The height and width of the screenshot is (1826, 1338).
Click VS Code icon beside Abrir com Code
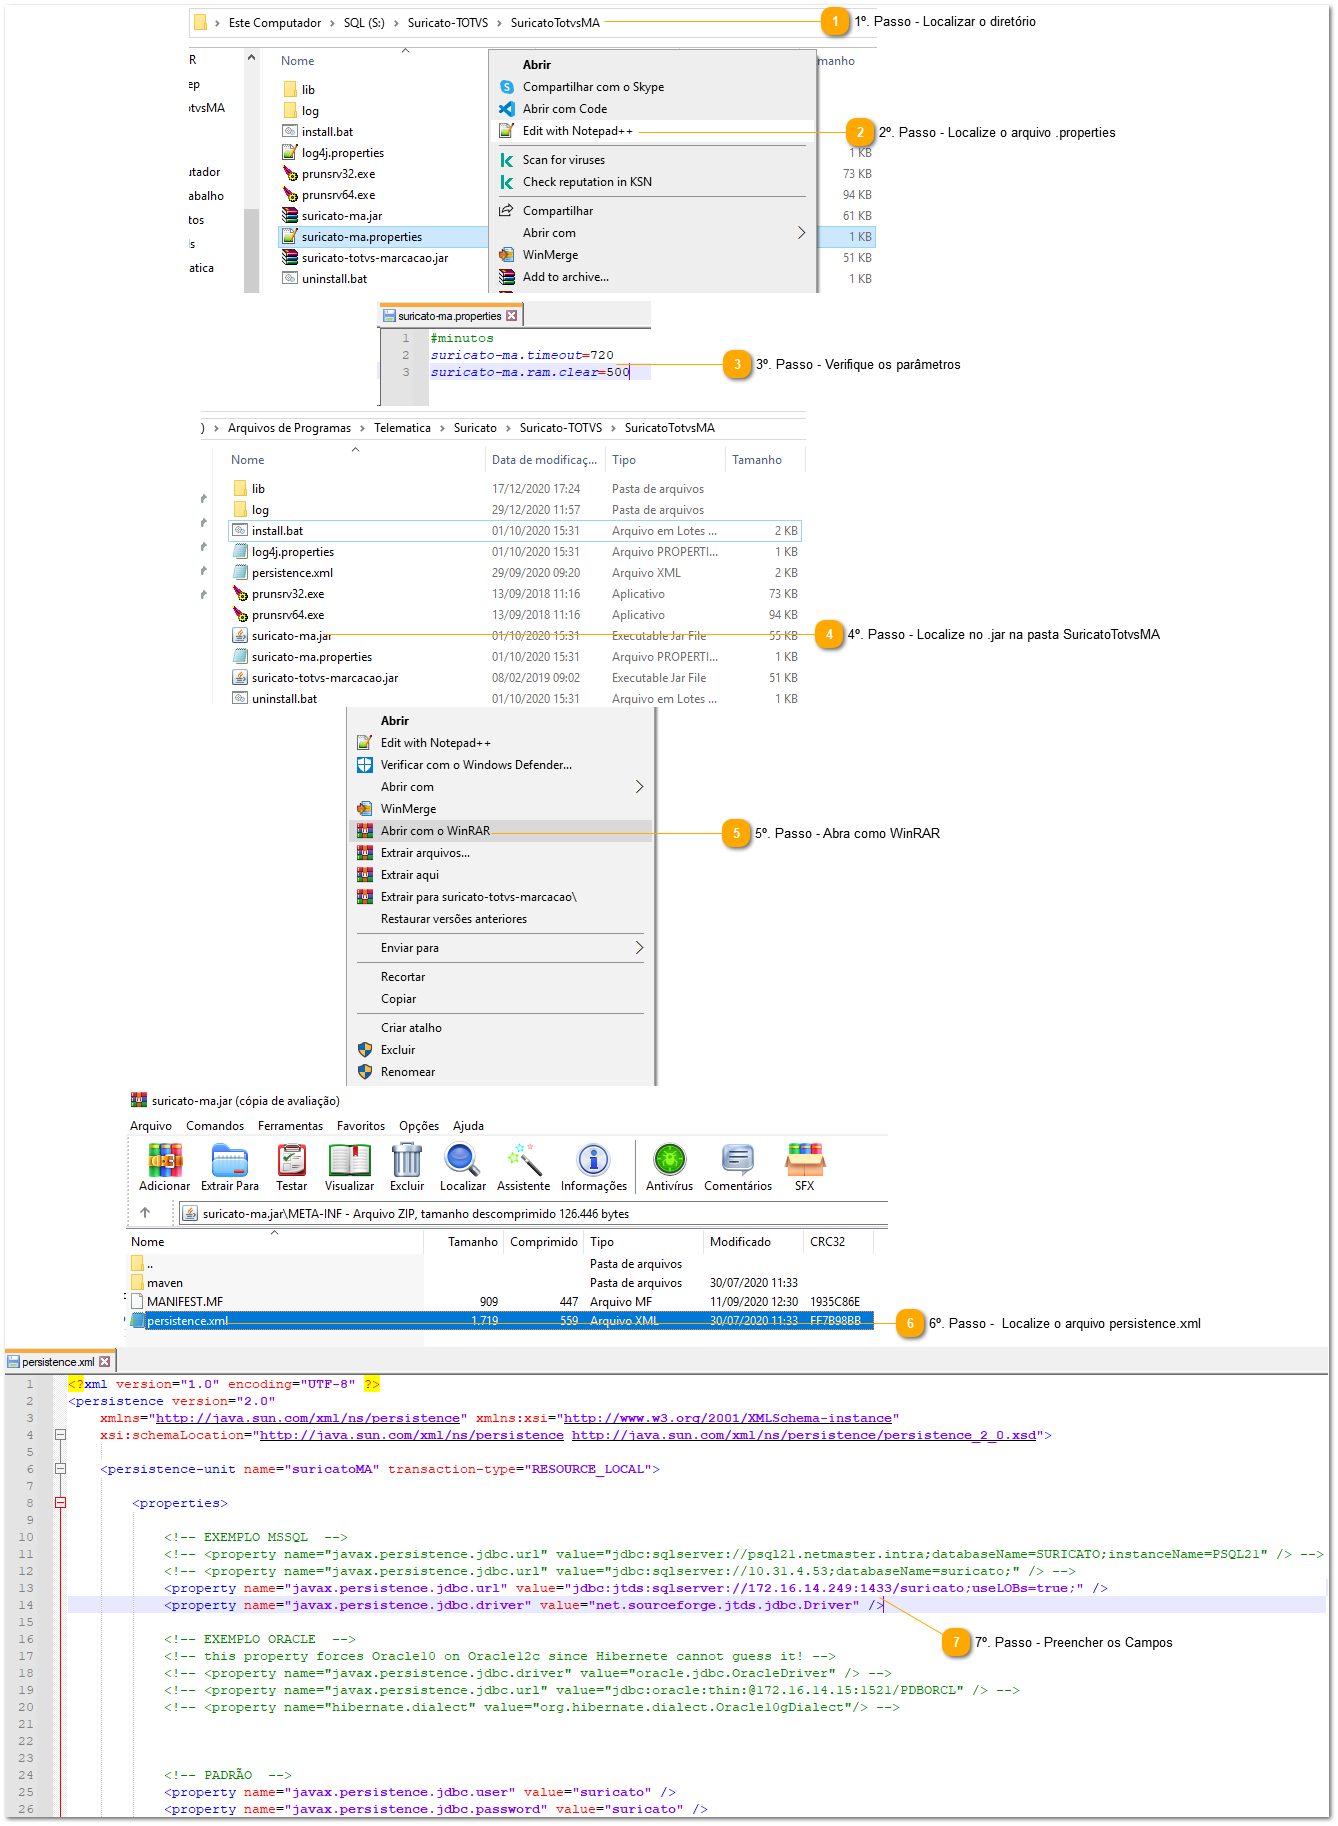507,109
